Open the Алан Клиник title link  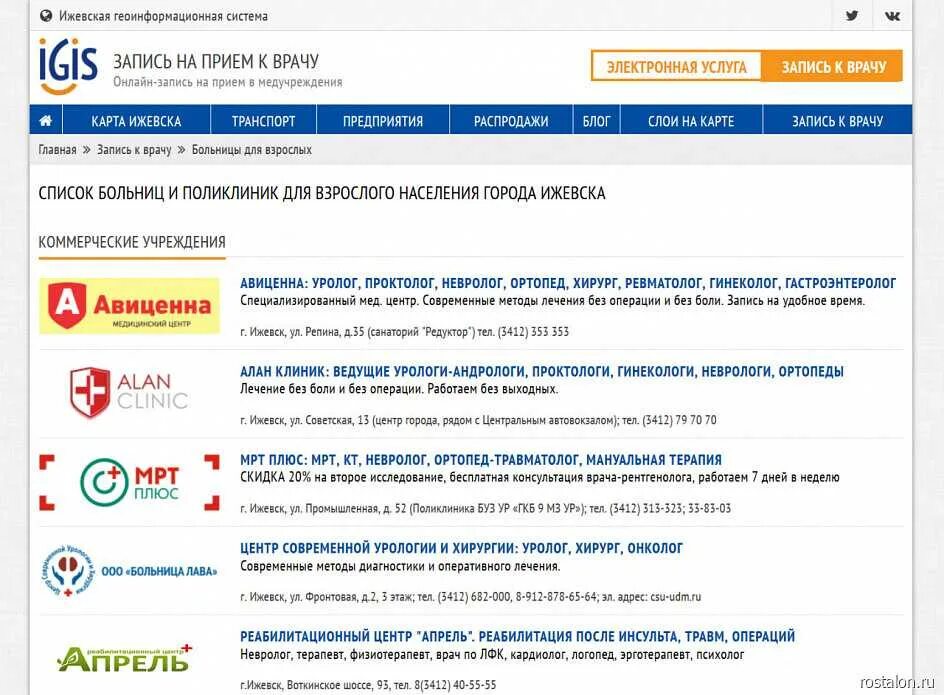pyautogui.click(x=541, y=371)
